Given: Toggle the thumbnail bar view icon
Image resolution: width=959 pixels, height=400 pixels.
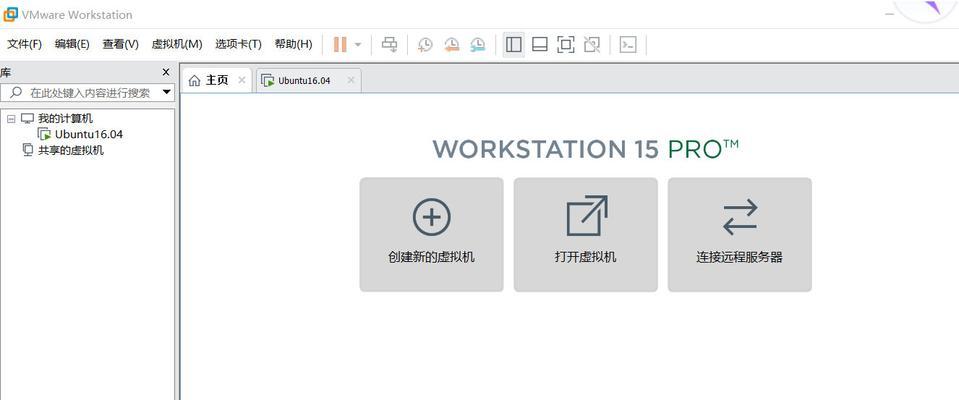Looking at the screenshot, I should click(x=539, y=44).
